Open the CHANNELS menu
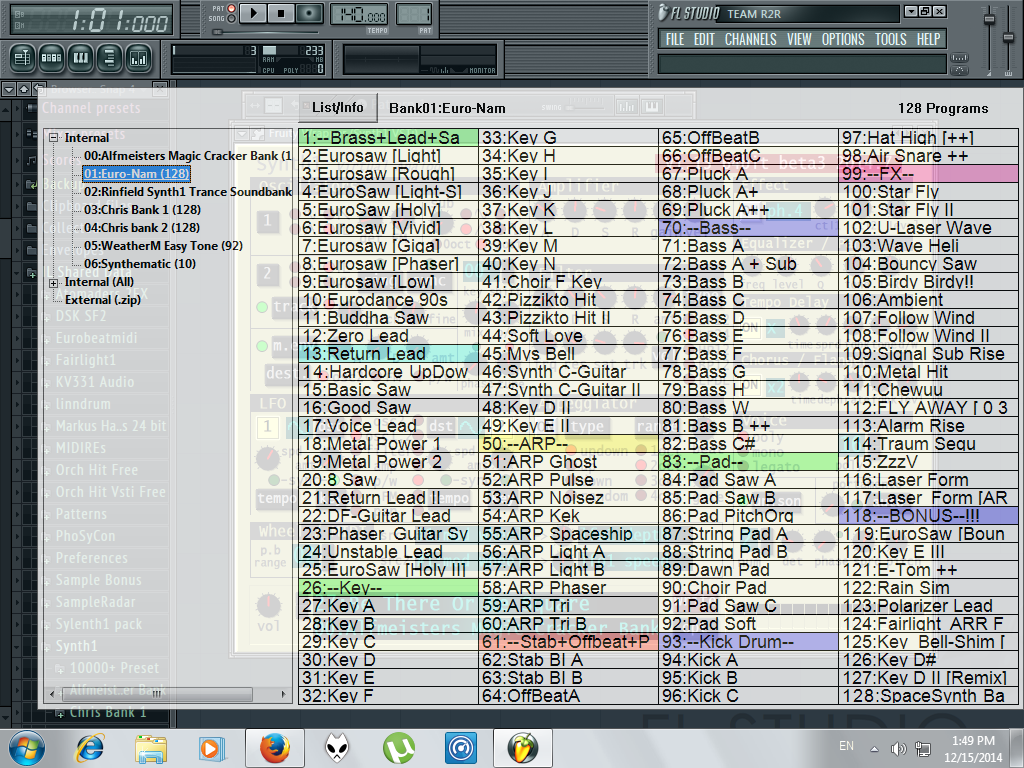Image resolution: width=1024 pixels, height=768 pixels. pos(750,39)
